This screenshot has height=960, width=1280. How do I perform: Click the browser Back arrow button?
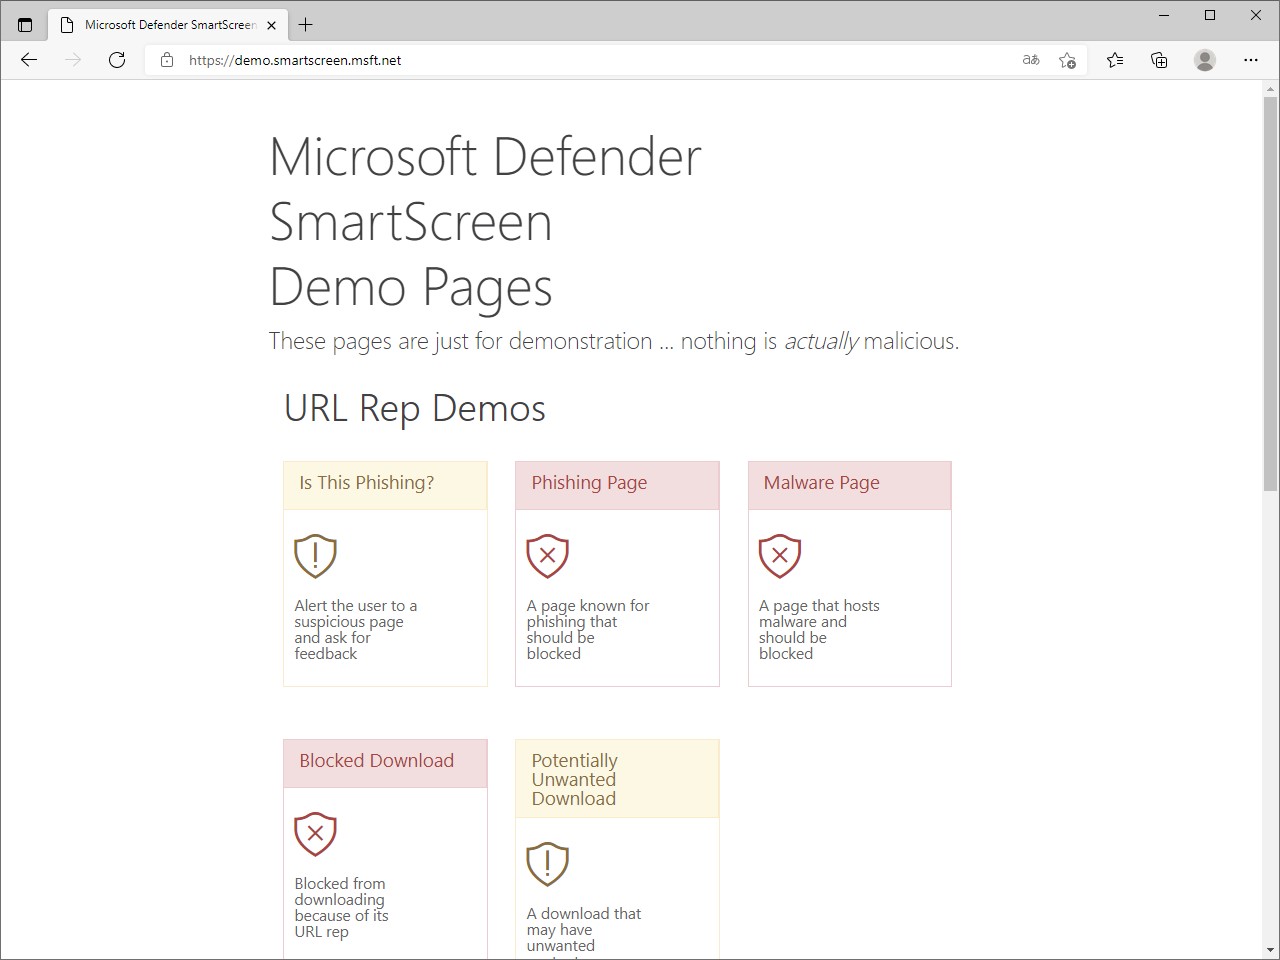29,60
